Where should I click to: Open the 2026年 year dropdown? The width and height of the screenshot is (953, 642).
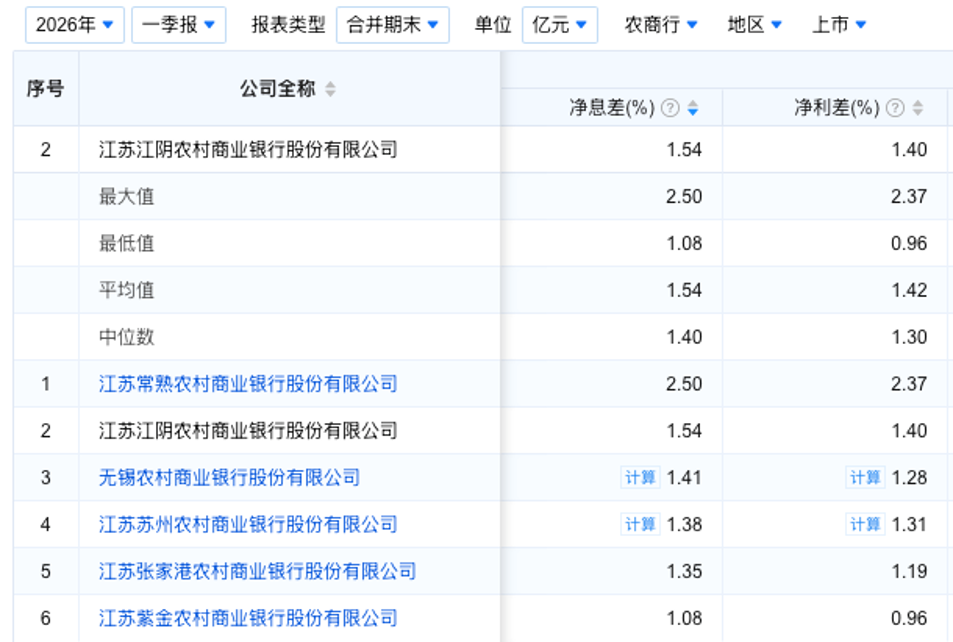point(75,25)
